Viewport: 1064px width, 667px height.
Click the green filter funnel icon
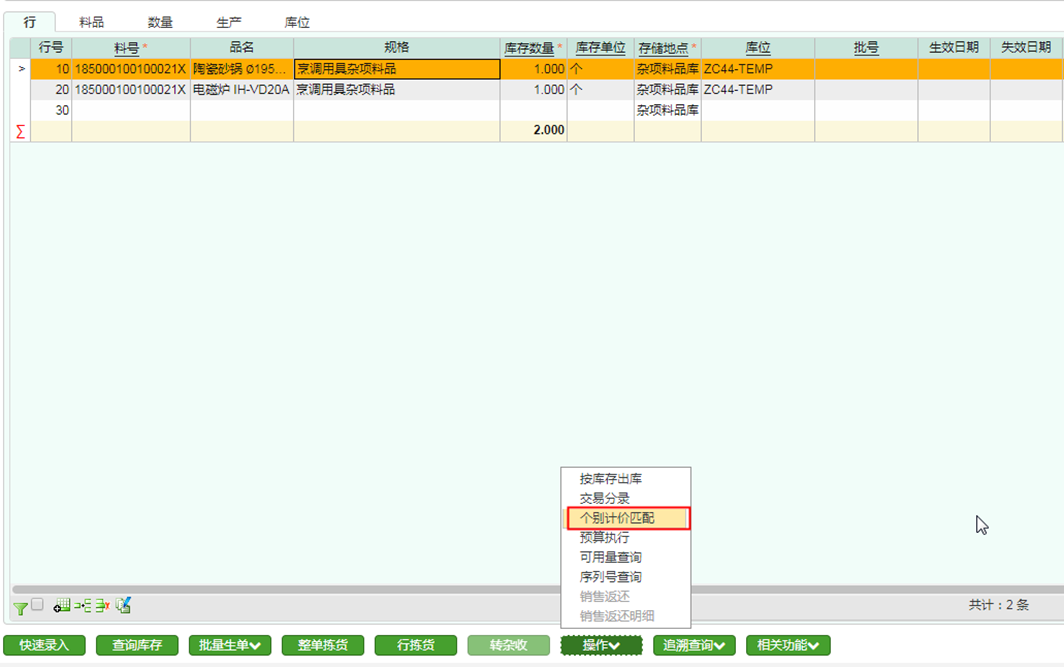(x=19, y=607)
